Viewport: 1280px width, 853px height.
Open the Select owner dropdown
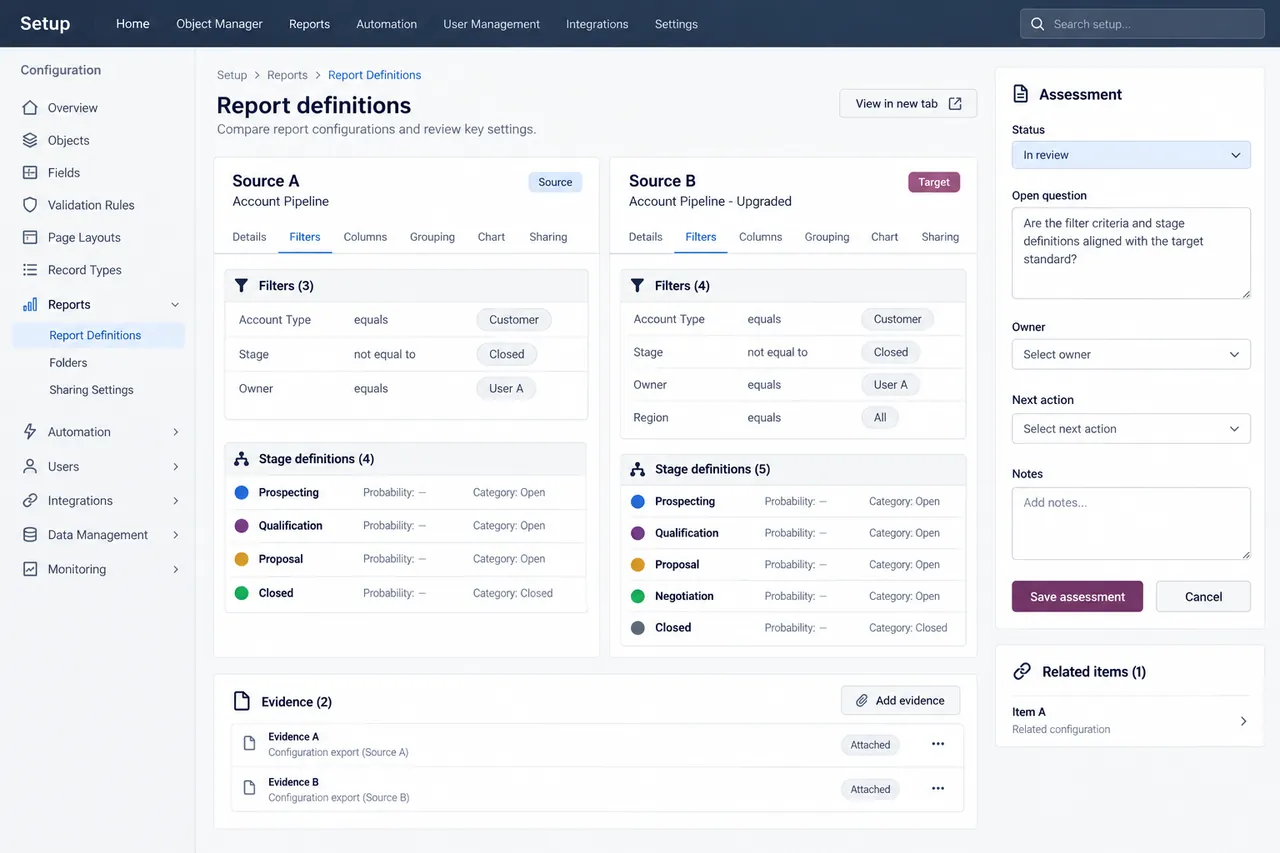coord(1131,354)
